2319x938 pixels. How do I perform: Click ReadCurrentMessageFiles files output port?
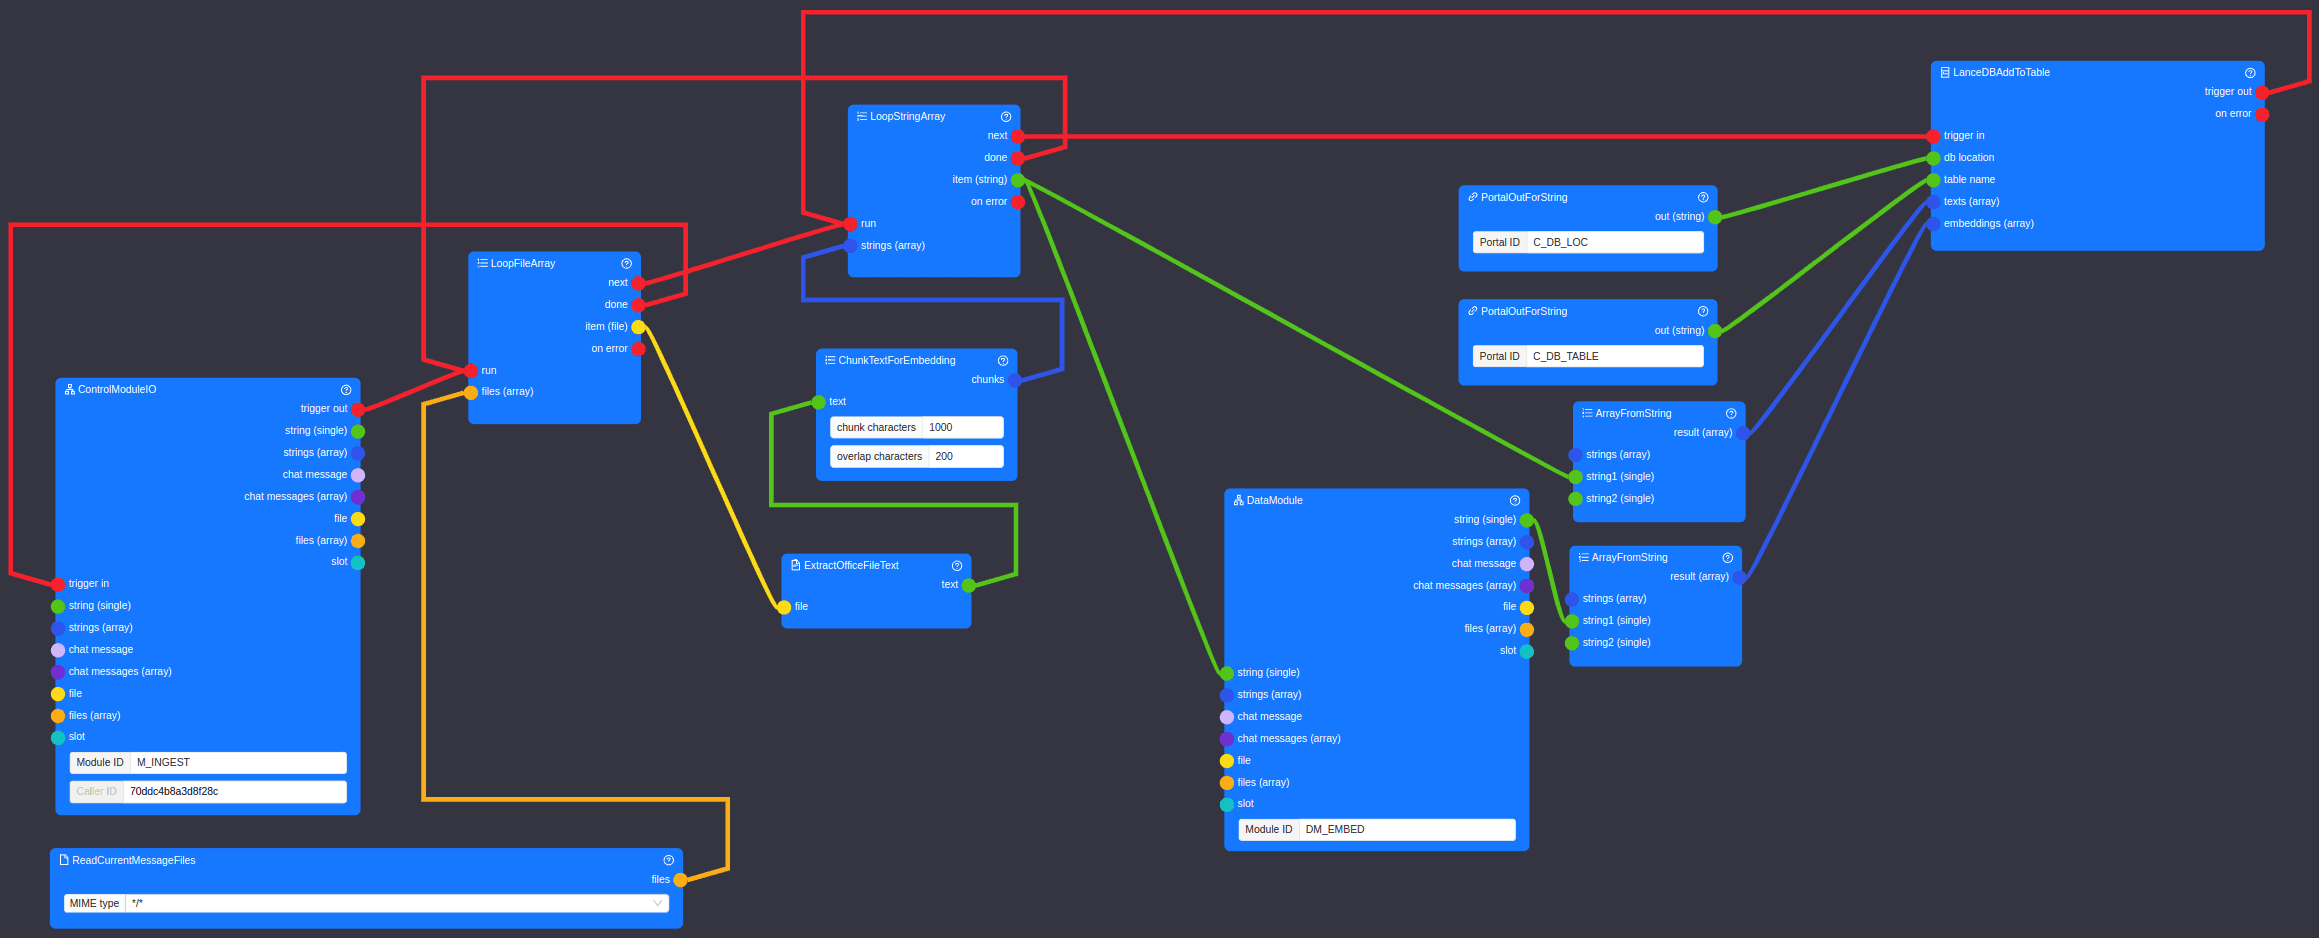tap(681, 881)
